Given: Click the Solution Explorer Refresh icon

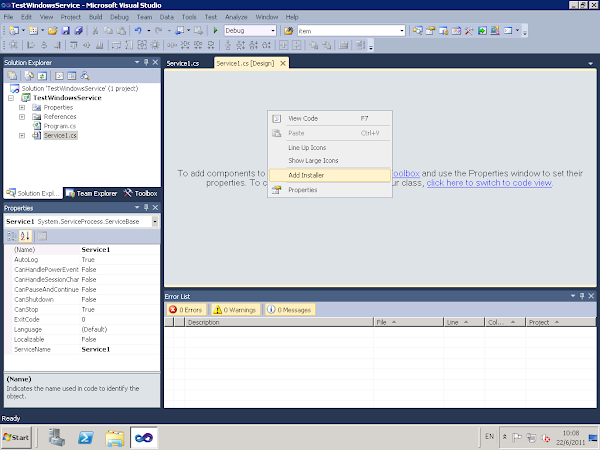Looking at the screenshot, I should coord(42,76).
